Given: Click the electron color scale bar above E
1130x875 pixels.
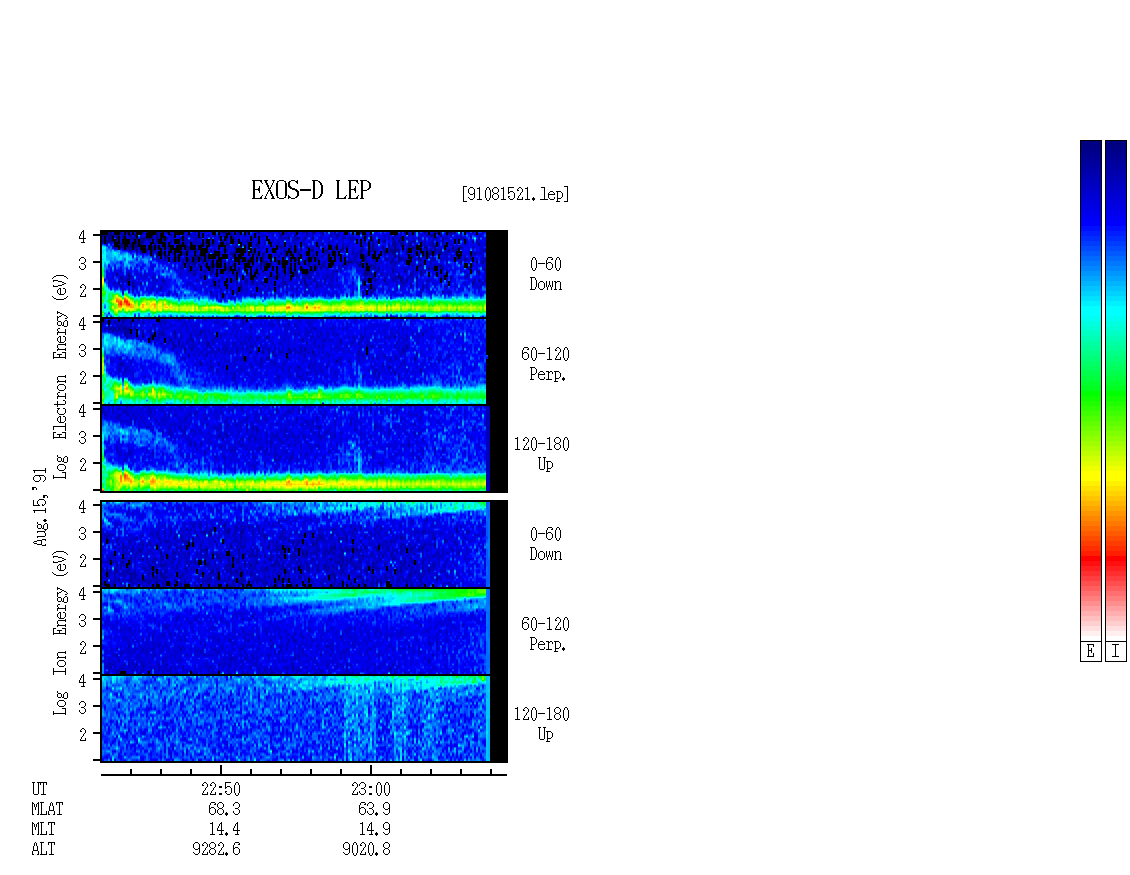Looking at the screenshot, I should [1091, 390].
